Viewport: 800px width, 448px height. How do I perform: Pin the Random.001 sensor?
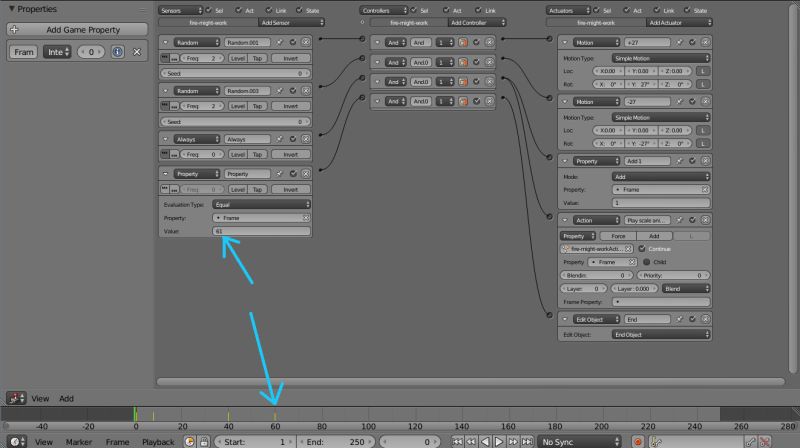pos(280,42)
